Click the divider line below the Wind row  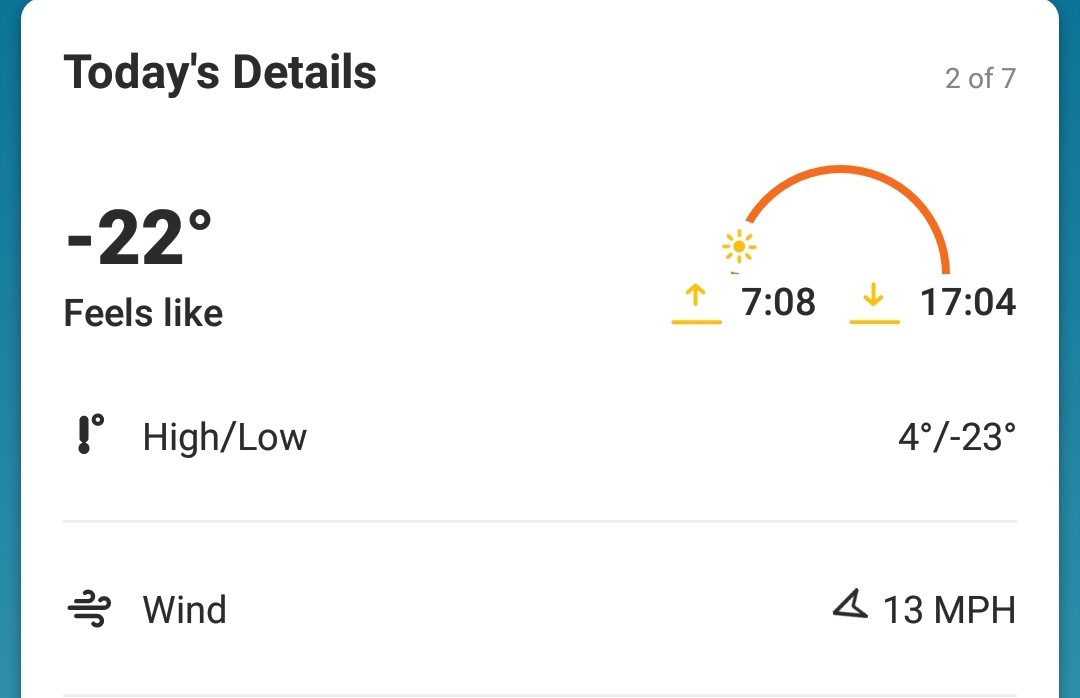point(540,694)
